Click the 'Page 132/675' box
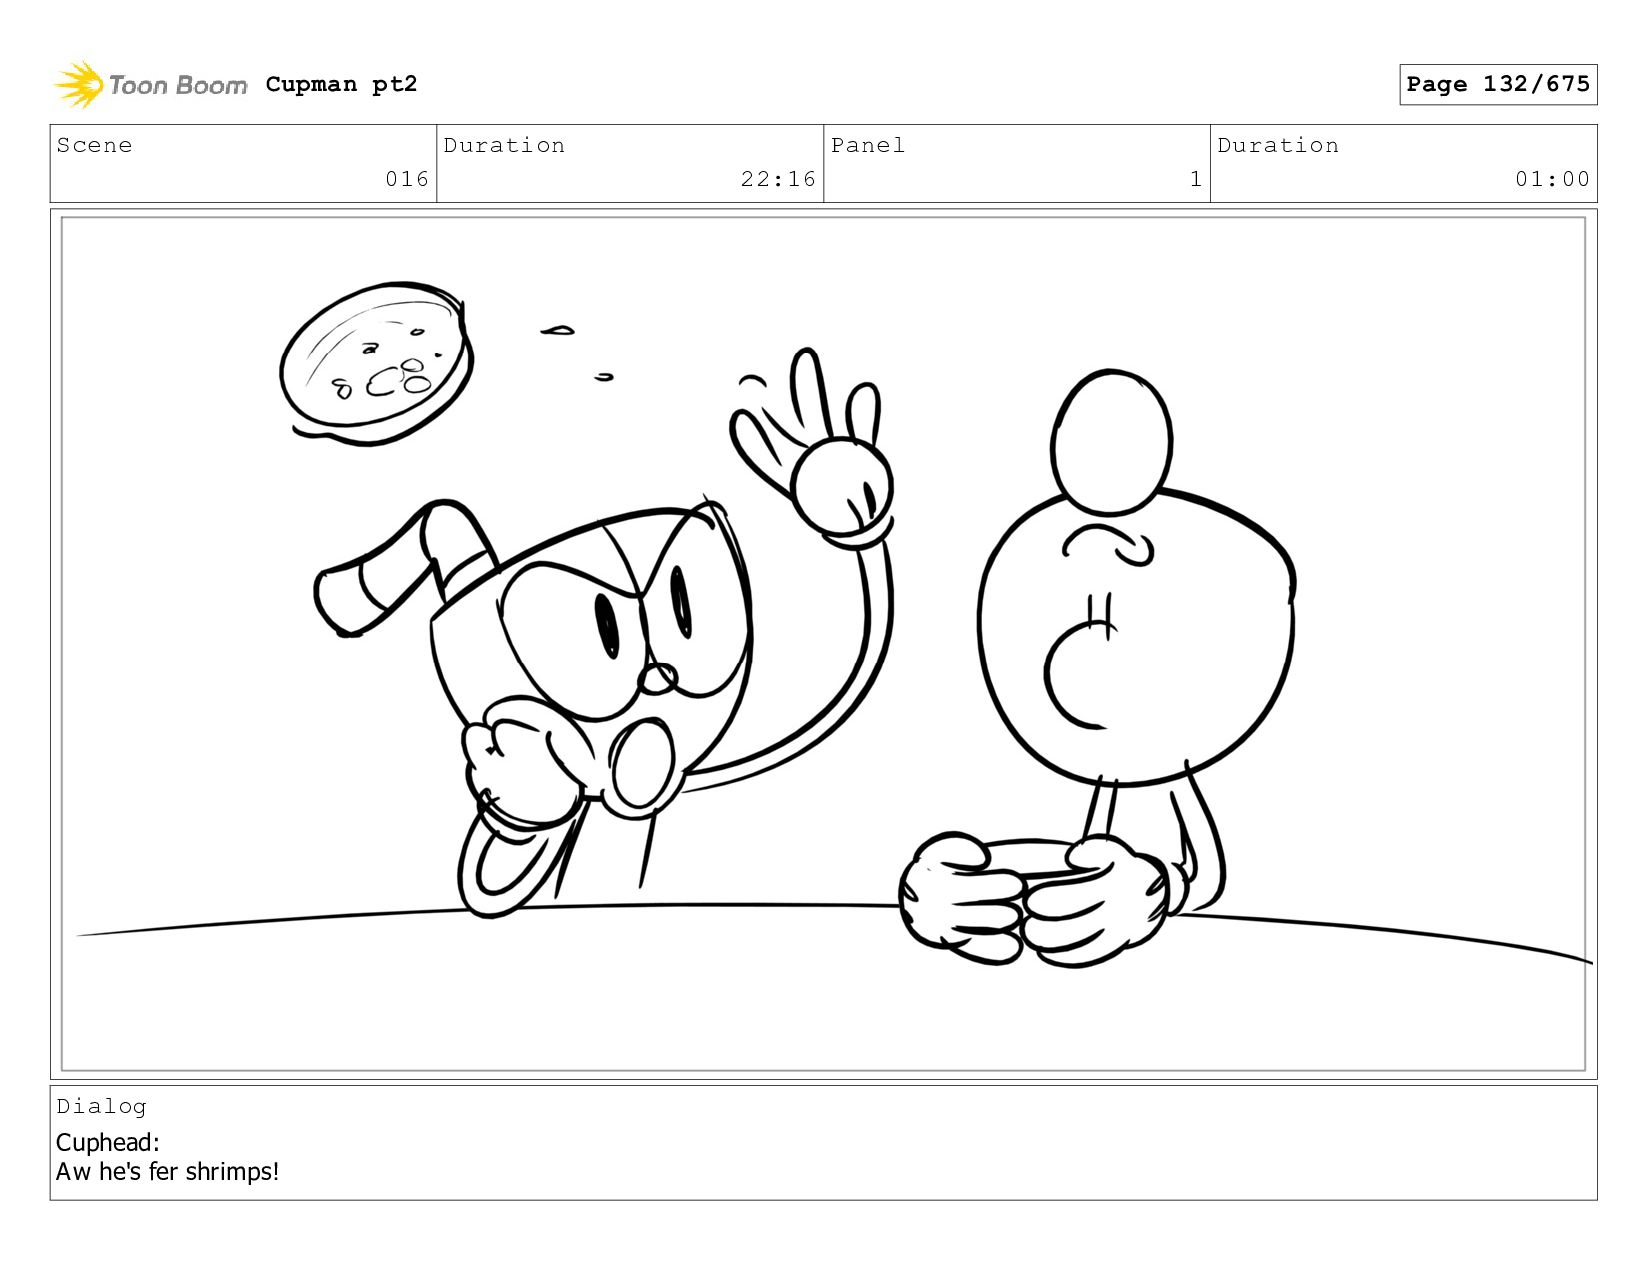Image resolution: width=1650 pixels, height=1275 pixels. click(1498, 84)
